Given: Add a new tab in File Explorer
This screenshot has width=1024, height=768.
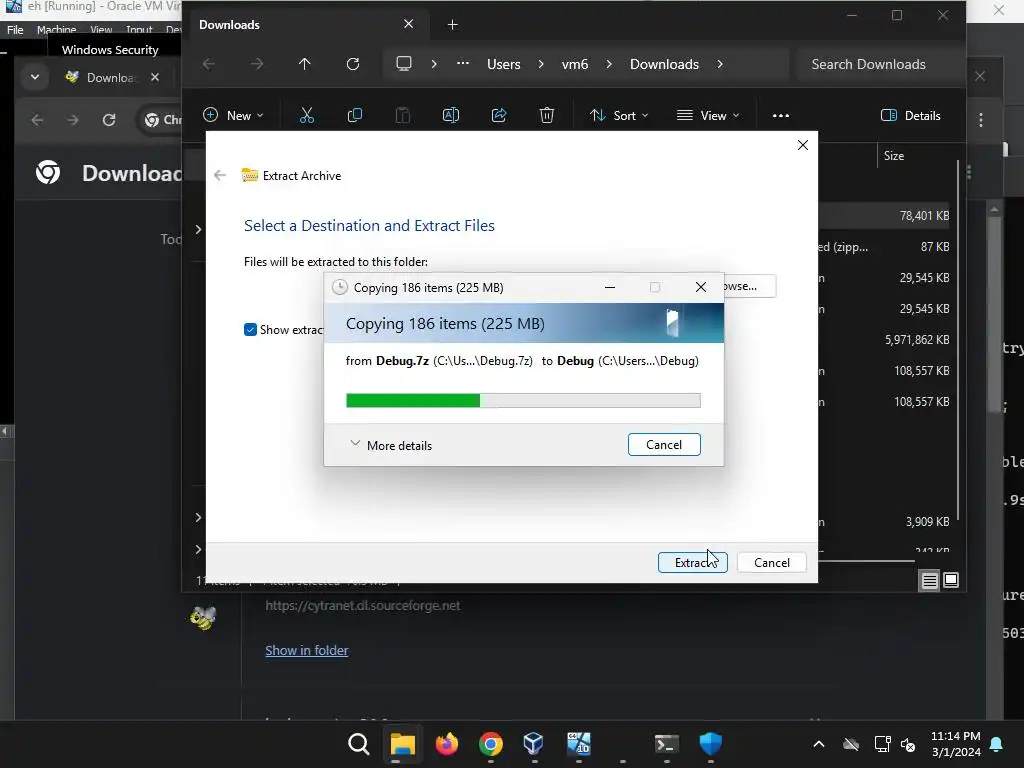Looking at the screenshot, I should pyautogui.click(x=453, y=25).
